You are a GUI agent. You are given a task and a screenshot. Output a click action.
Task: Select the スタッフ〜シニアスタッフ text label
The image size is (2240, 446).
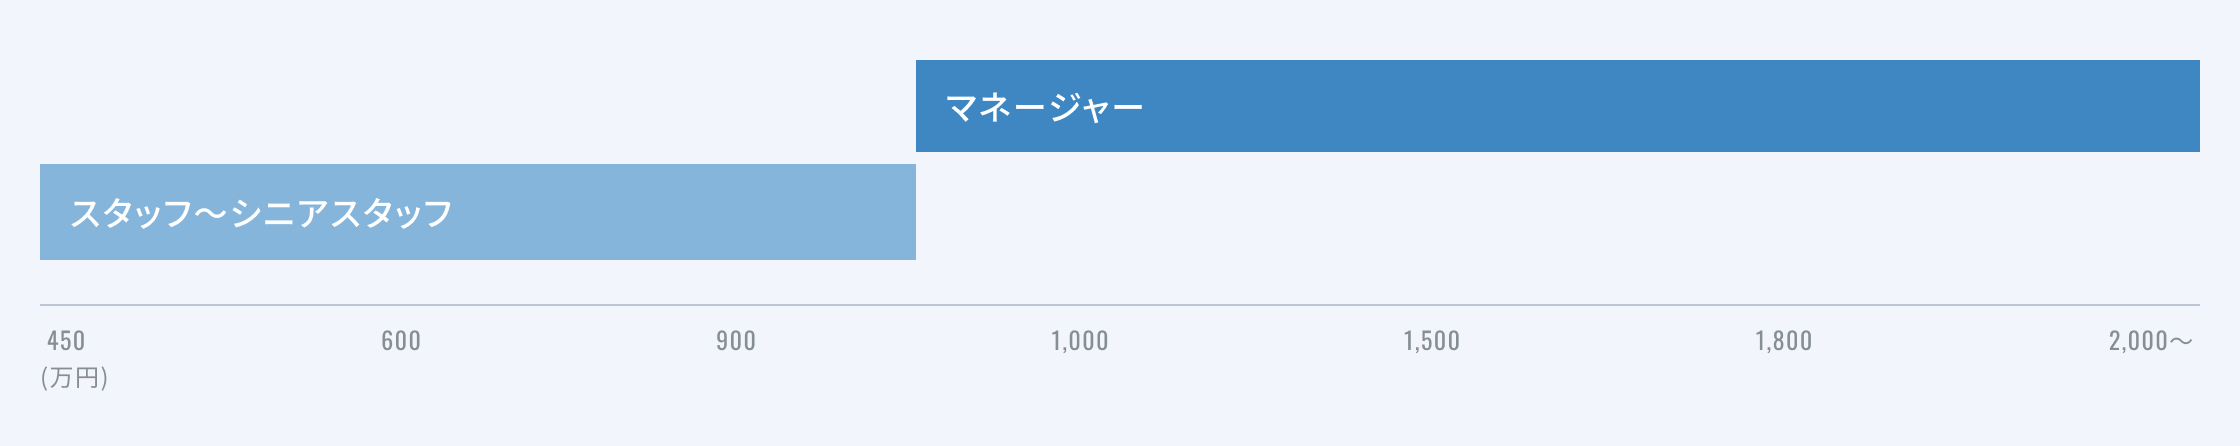(x=261, y=213)
